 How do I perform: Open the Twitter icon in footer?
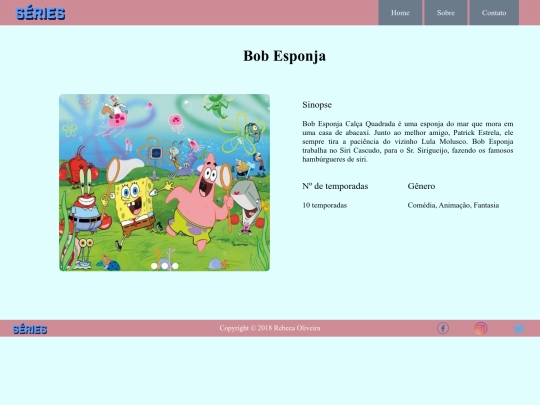click(x=519, y=328)
